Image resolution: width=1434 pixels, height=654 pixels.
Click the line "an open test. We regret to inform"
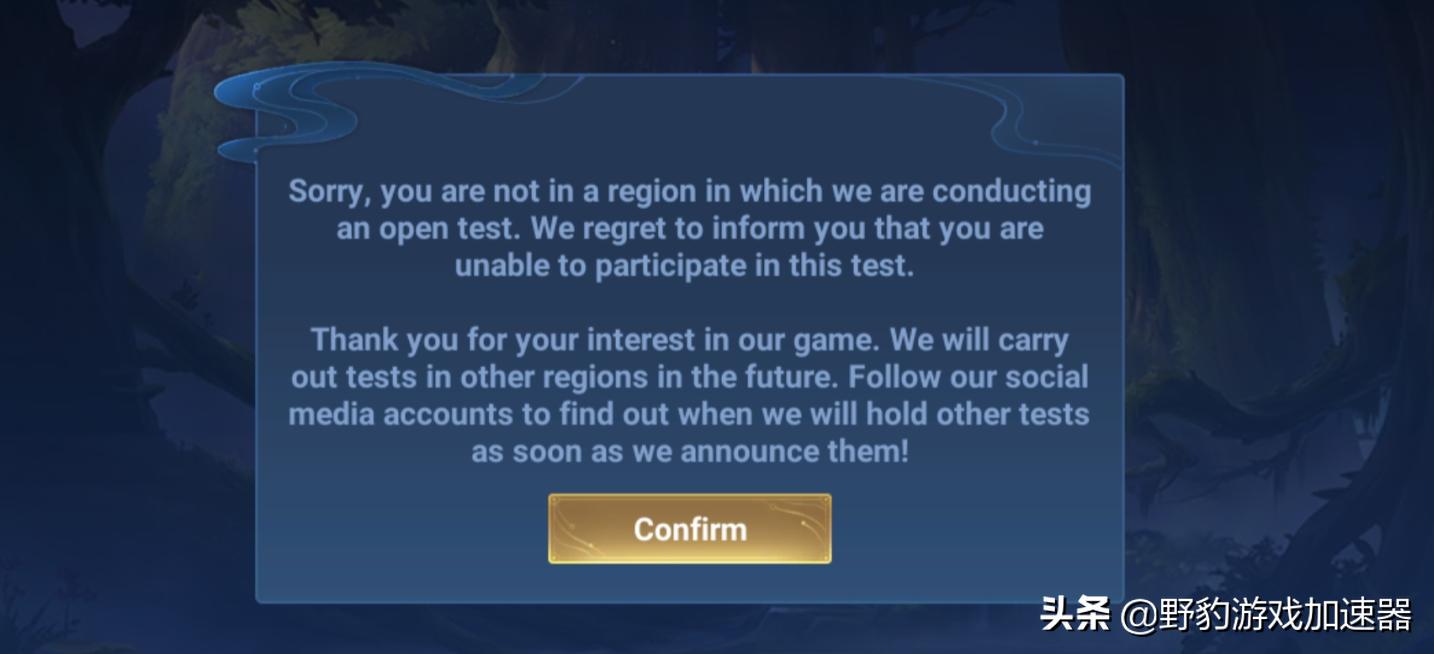(x=689, y=228)
